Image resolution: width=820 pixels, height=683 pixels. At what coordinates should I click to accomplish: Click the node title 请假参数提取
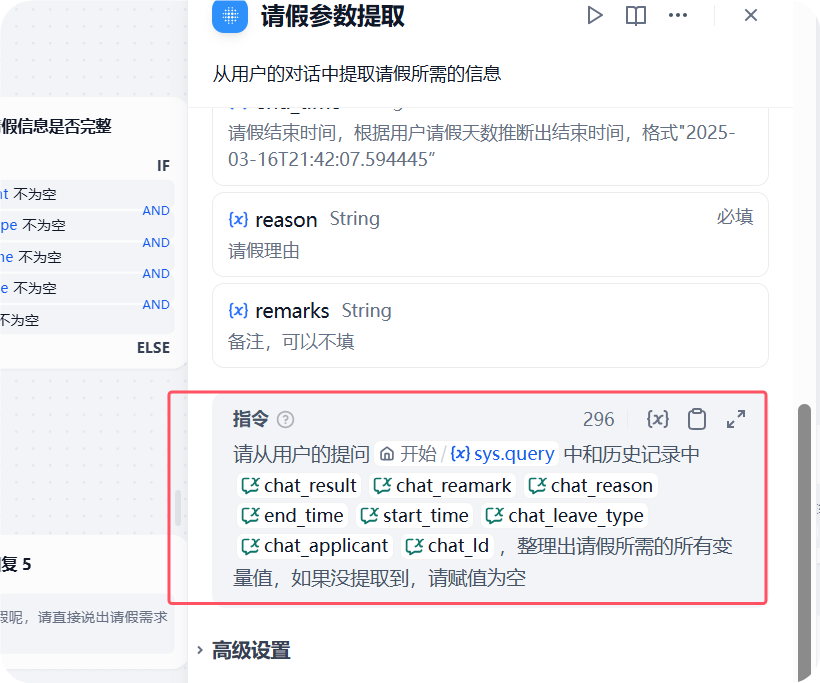tap(333, 16)
